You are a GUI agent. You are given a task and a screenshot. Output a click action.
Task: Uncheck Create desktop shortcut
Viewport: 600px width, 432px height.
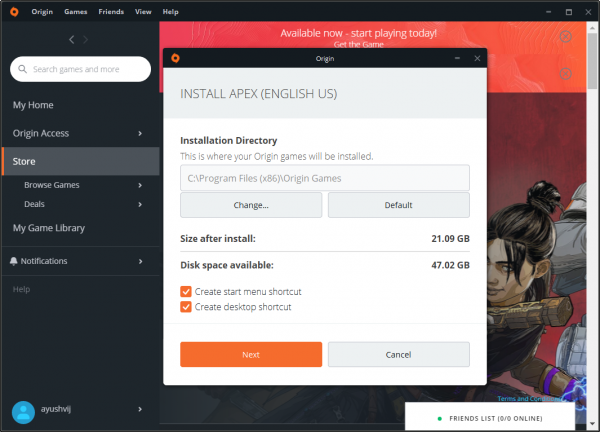click(186, 307)
